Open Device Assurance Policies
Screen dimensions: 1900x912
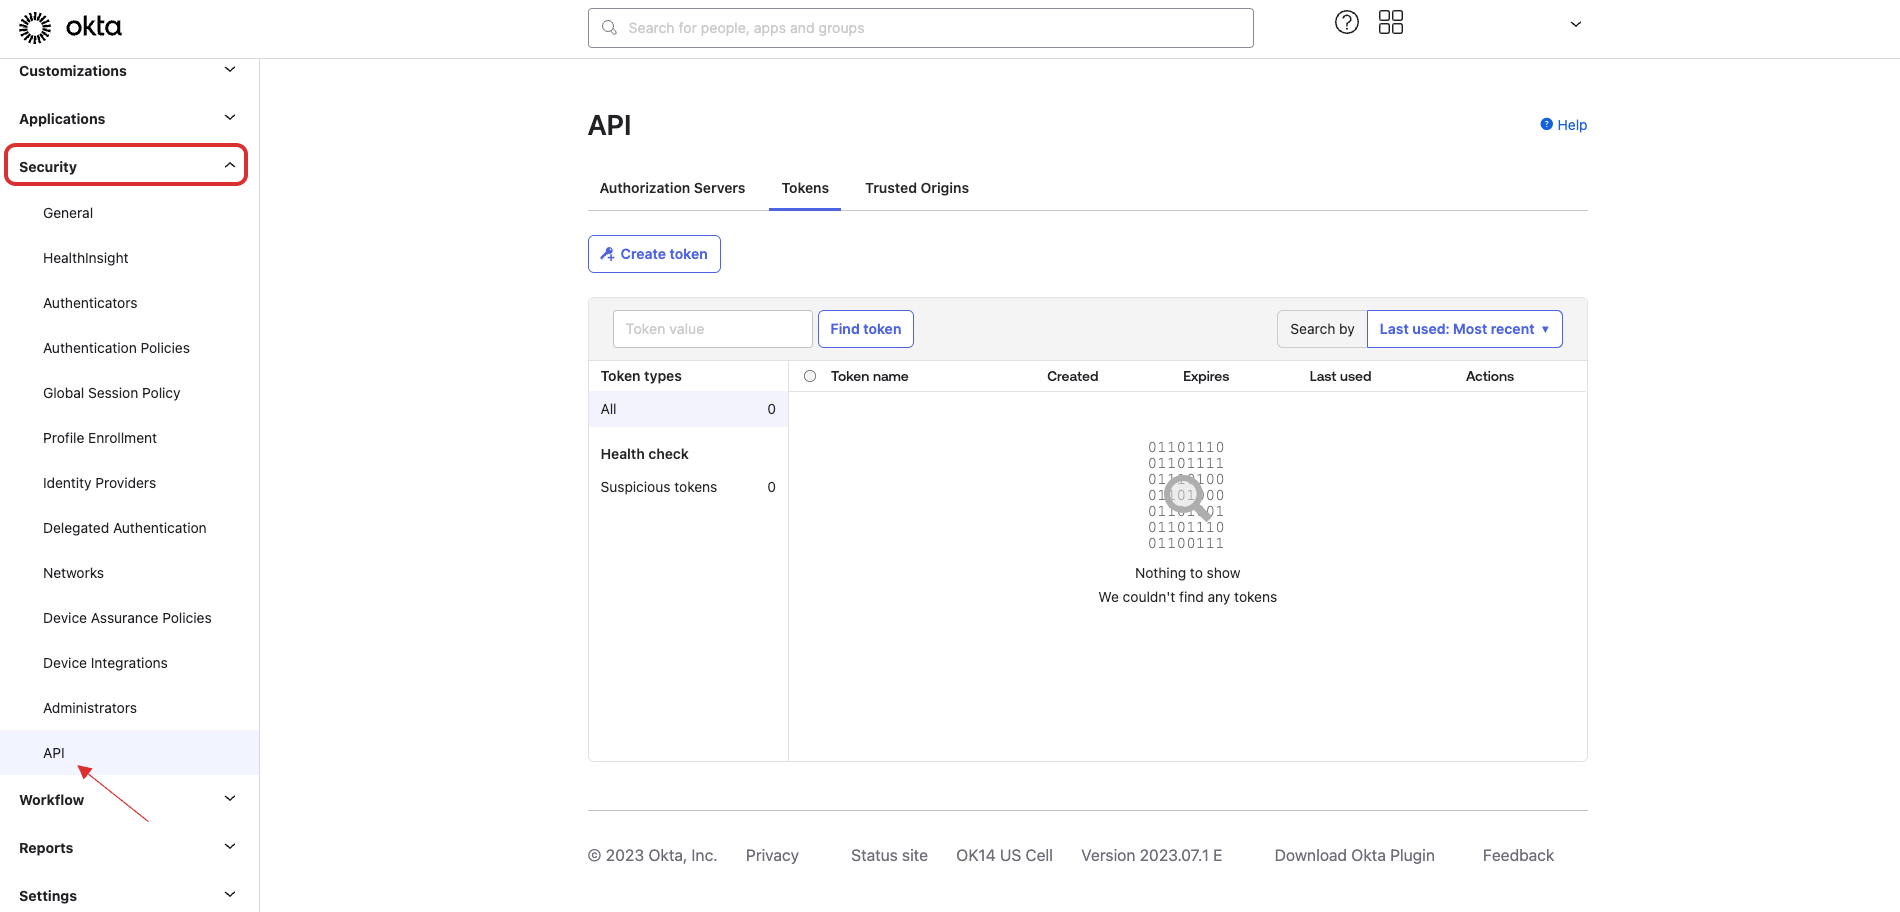click(127, 618)
